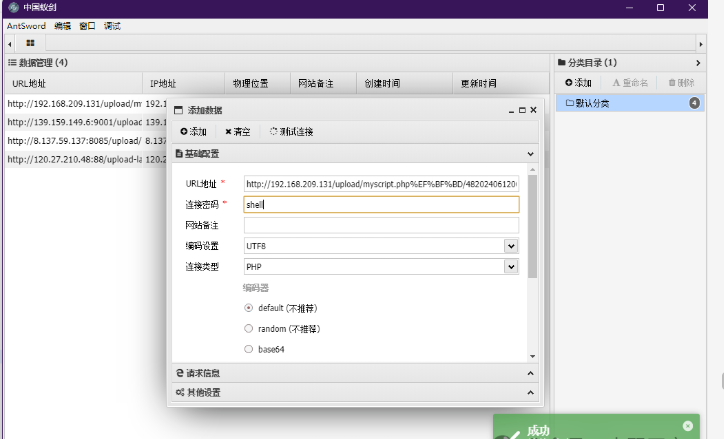
Task: Click dialog scrollbar down arrow
Action: tap(532, 356)
